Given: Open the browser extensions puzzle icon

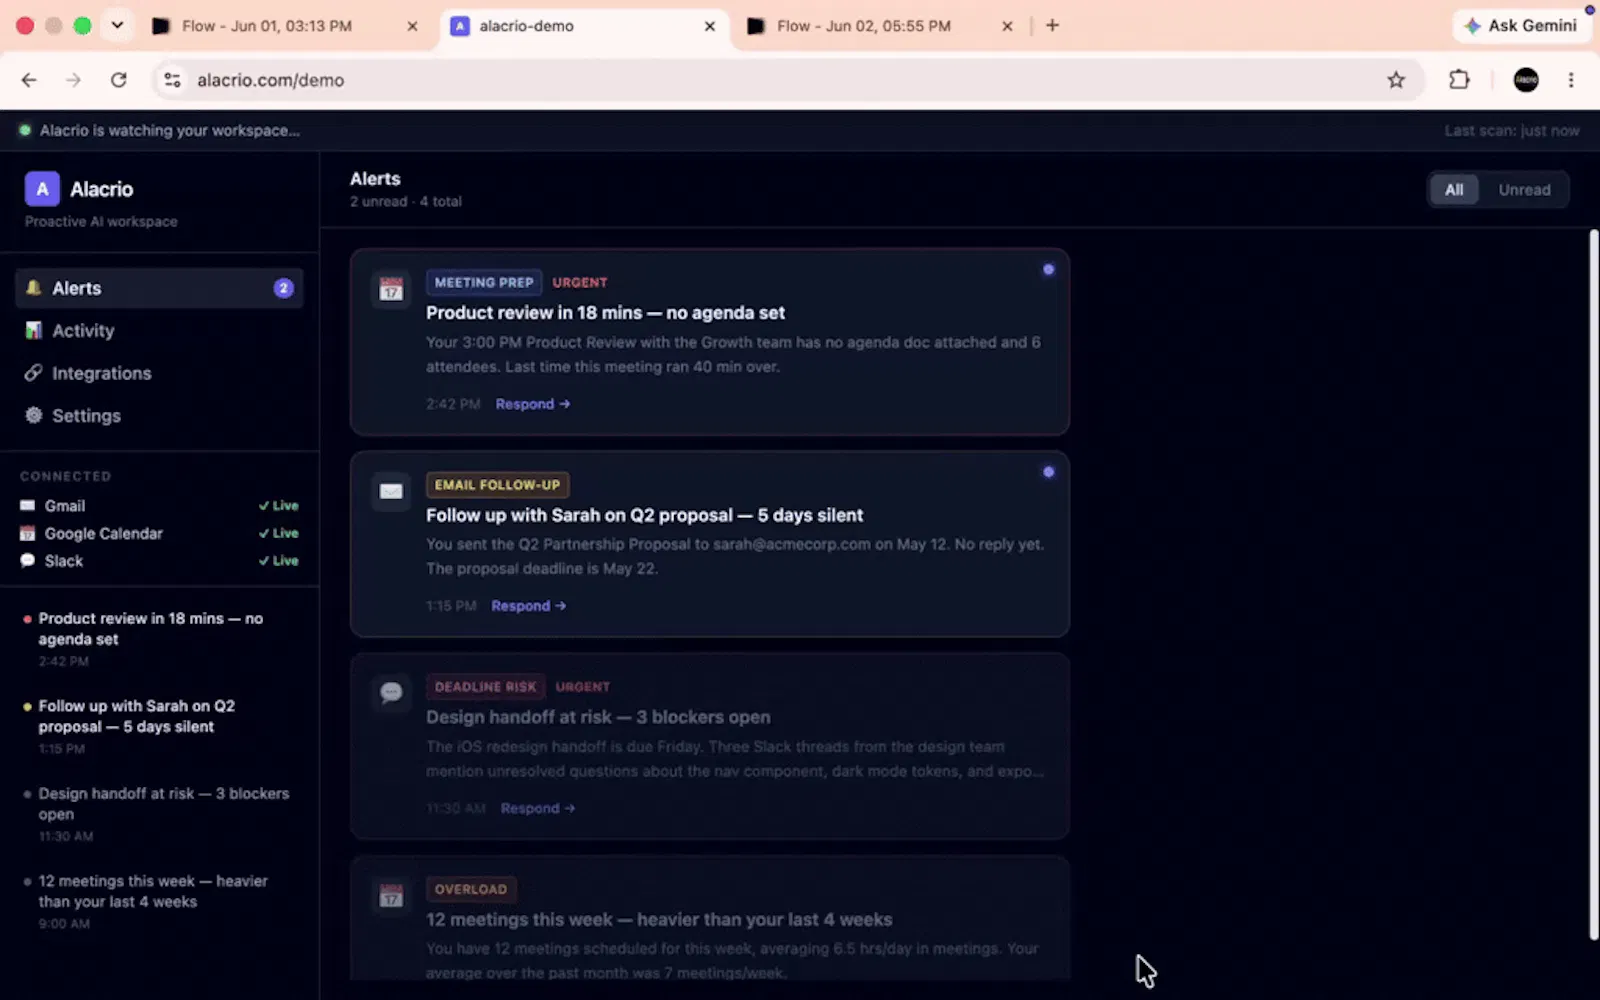Looking at the screenshot, I should point(1460,80).
